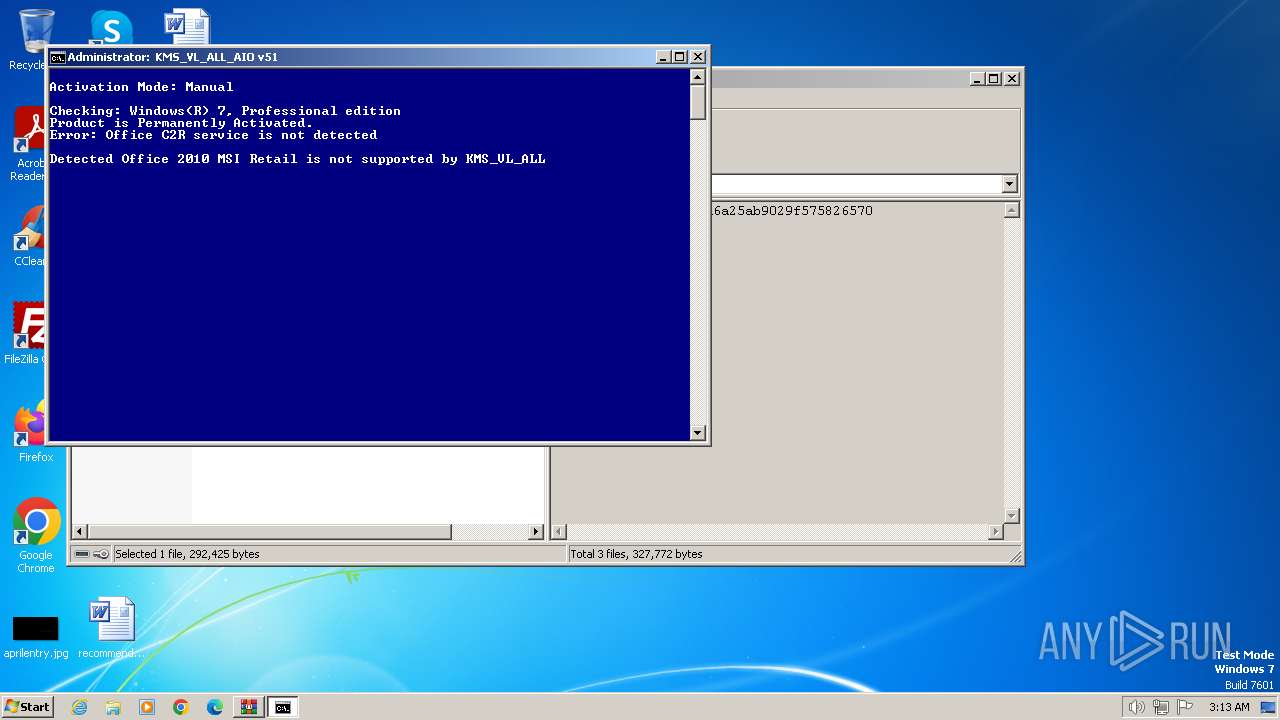Click the Show Desktop button in the tray
This screenshot has height=720, width=1280.
1269,707
